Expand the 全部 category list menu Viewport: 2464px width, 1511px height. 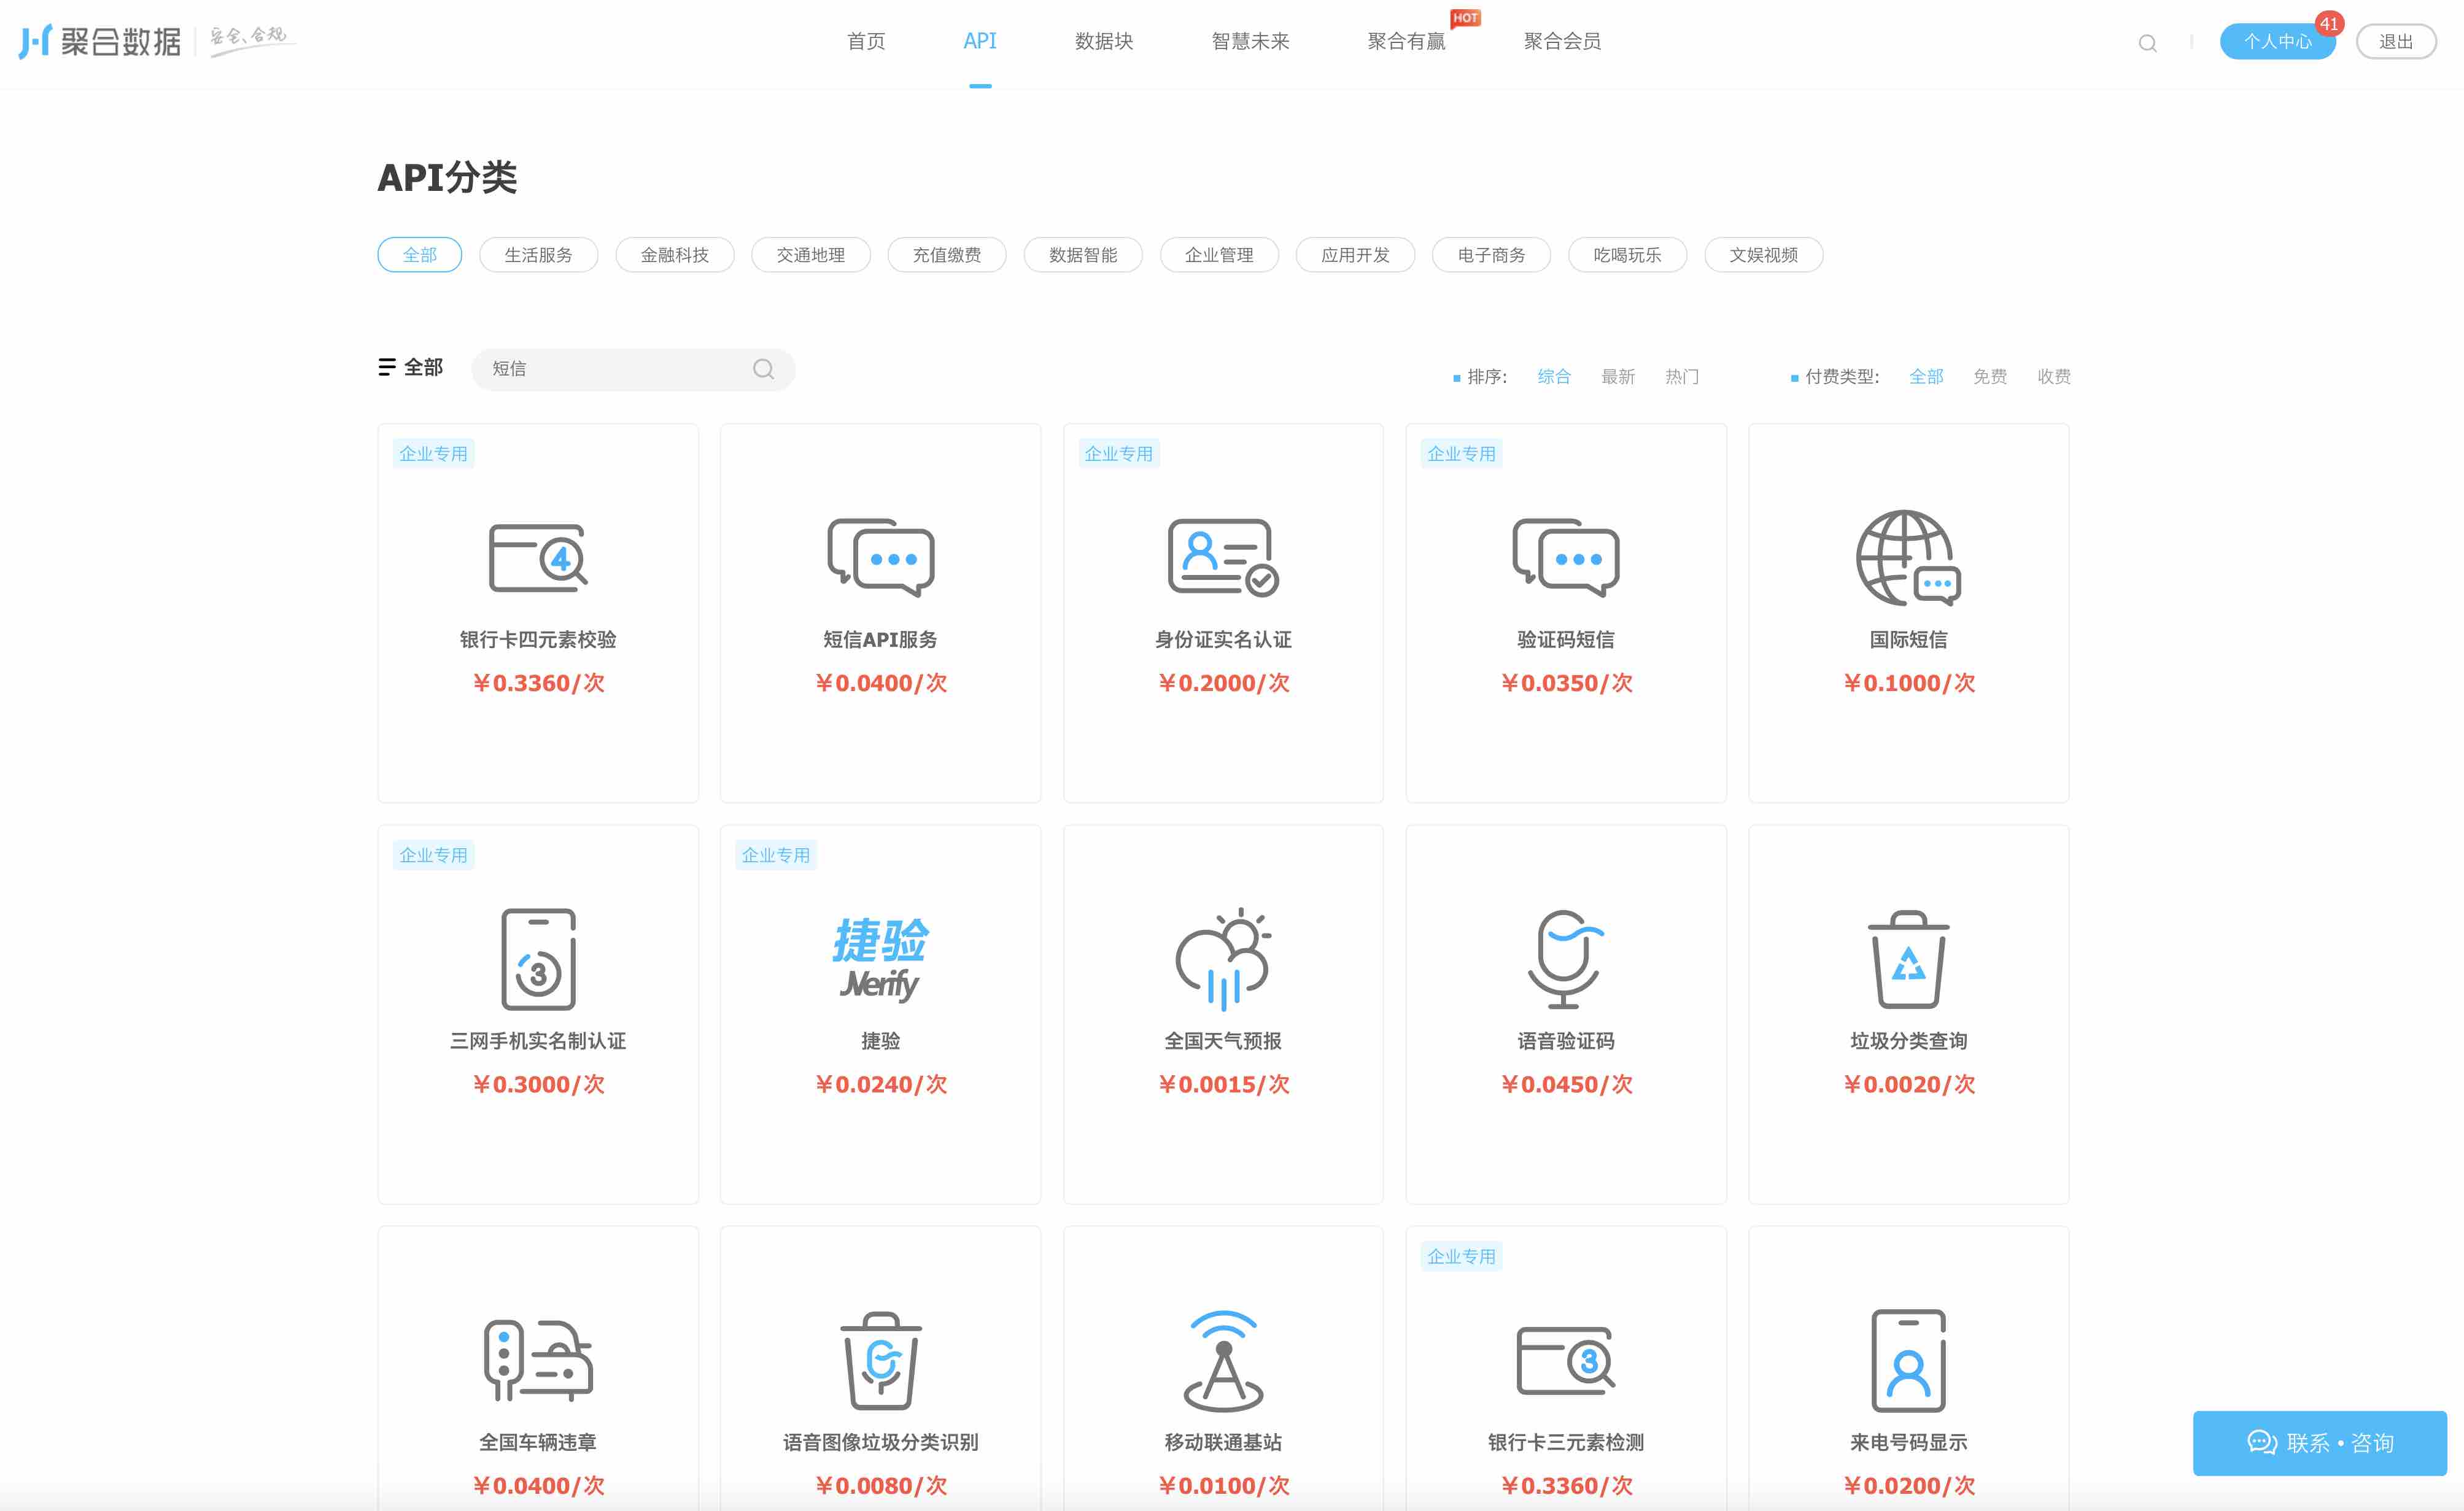(410, 367)
